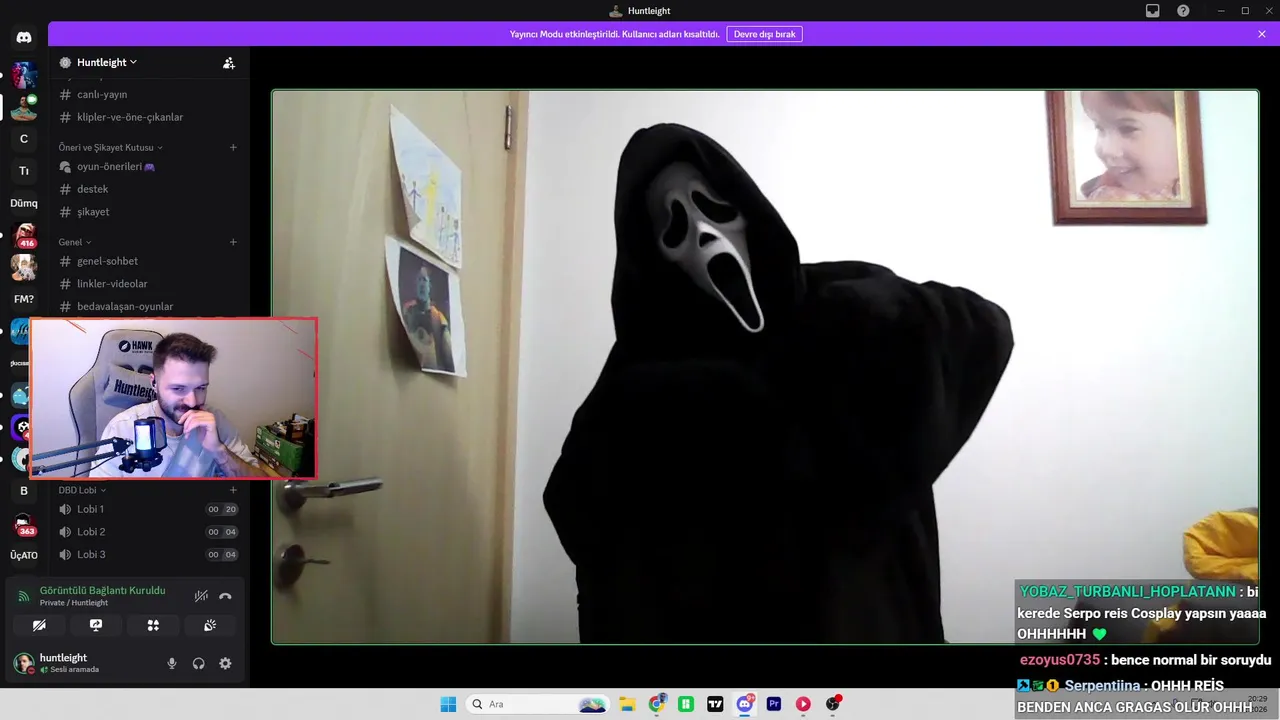Toggle screen sharing button
Image resolution: width=1280 pixels, height=720 pixels.
pyautogui.click(x=96, y=625)
